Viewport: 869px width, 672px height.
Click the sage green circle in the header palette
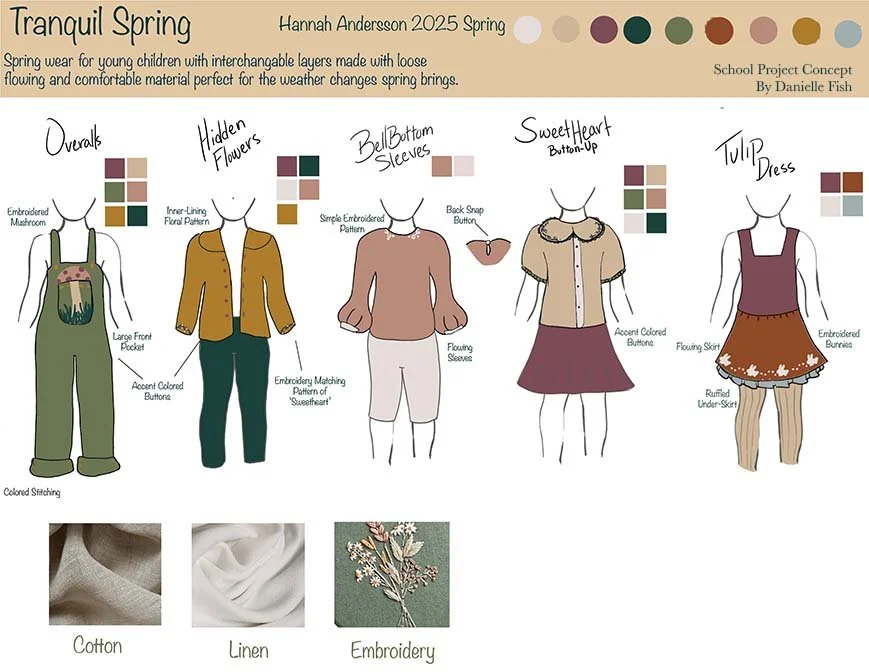click(x=678, y=30)
